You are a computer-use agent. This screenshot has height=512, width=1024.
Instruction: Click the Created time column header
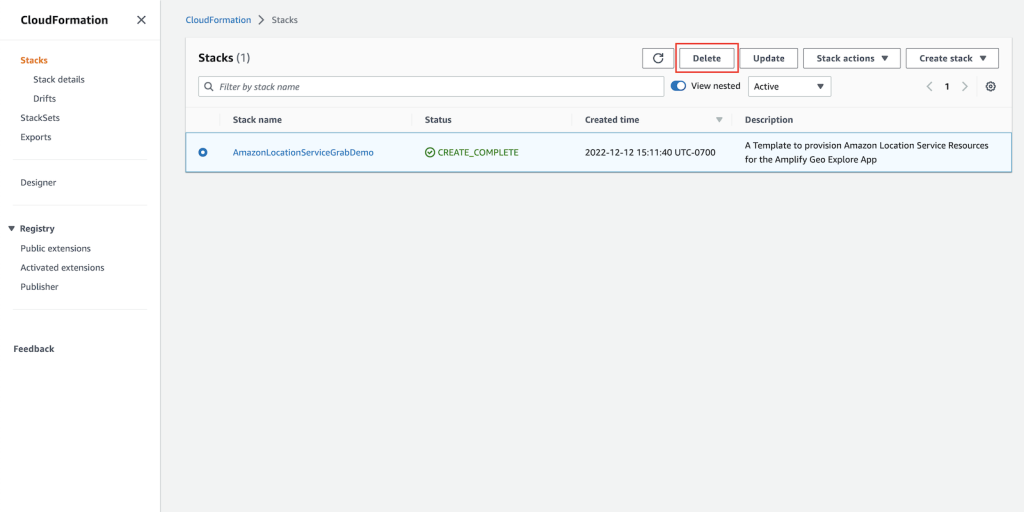612,120
